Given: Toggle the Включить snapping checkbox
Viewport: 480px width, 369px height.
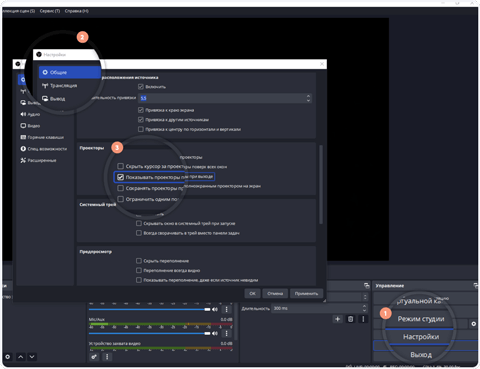Looking at the screenshot, I should (x=140, y=87).
